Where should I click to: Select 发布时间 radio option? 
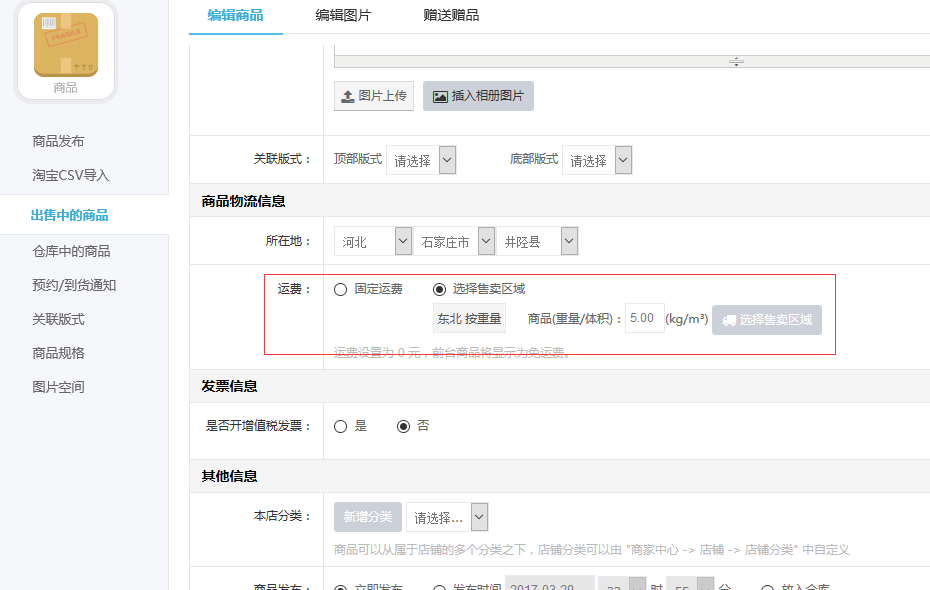click(439, 588)
